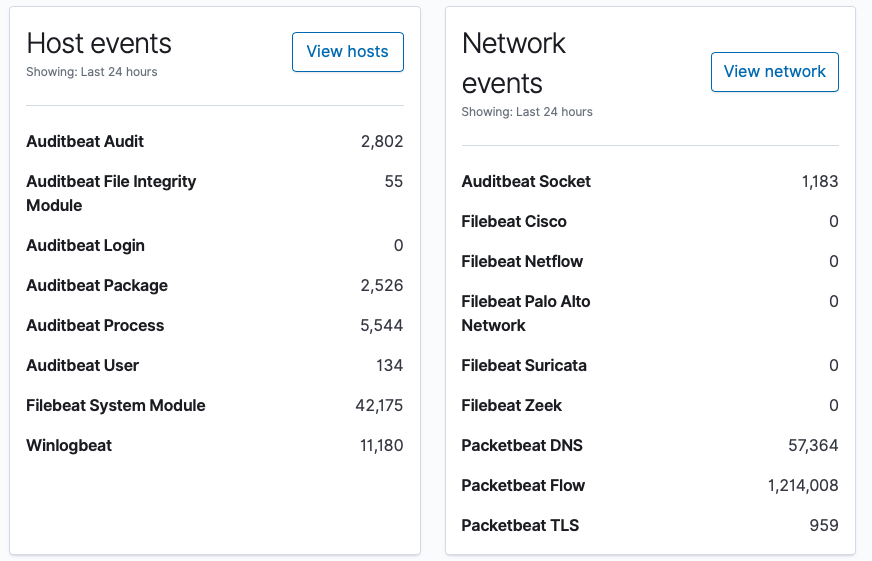
Task: Click the Filebeat Zeek label
Action: (x=512, y=405)
